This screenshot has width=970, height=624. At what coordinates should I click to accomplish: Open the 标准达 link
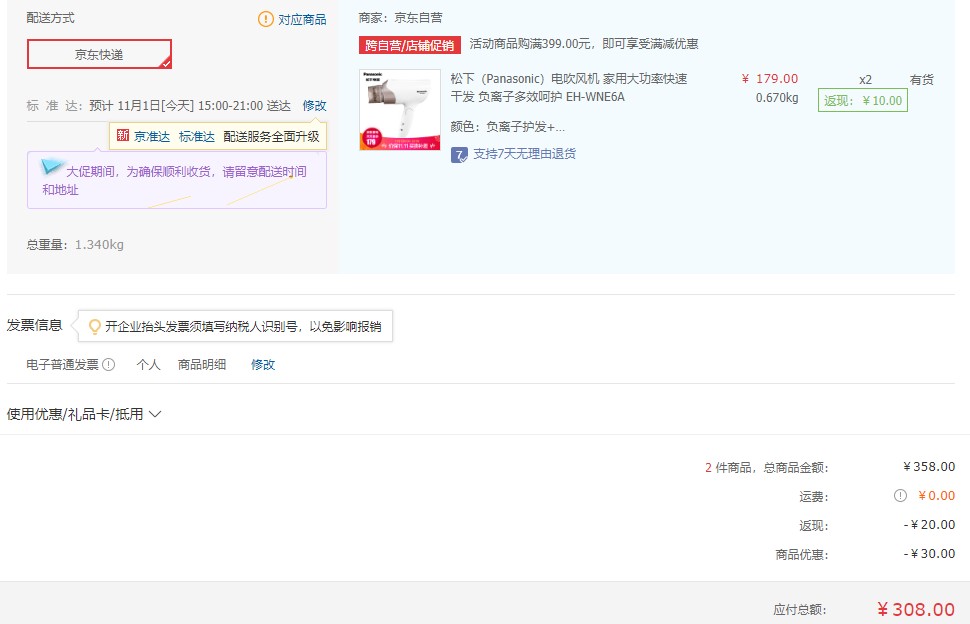click(x=197, y=136)
